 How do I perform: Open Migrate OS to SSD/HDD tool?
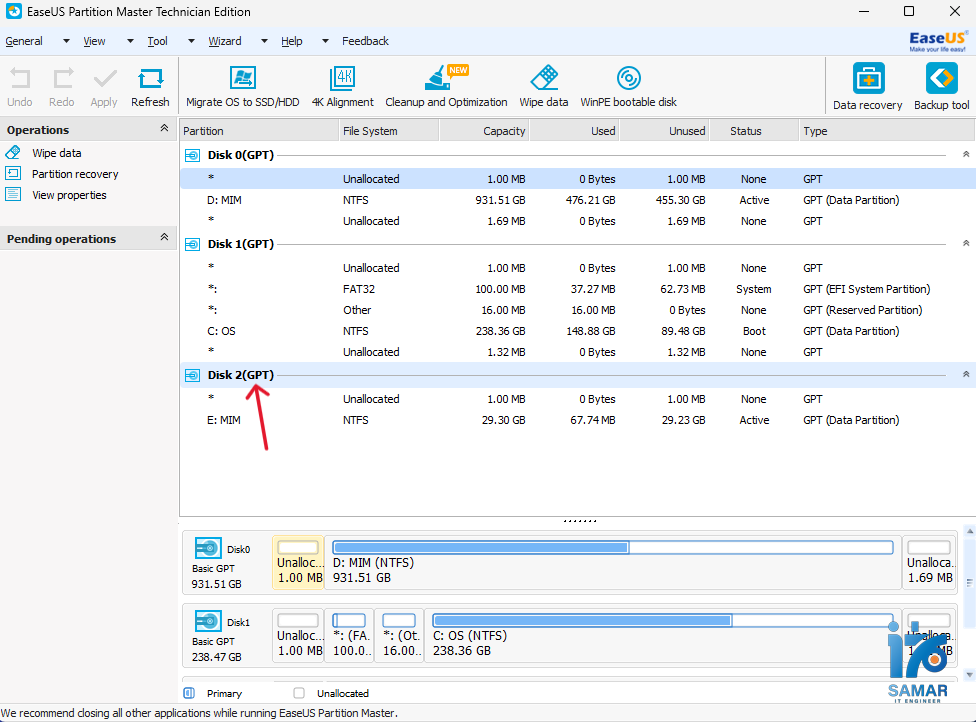tap(241, 86)
